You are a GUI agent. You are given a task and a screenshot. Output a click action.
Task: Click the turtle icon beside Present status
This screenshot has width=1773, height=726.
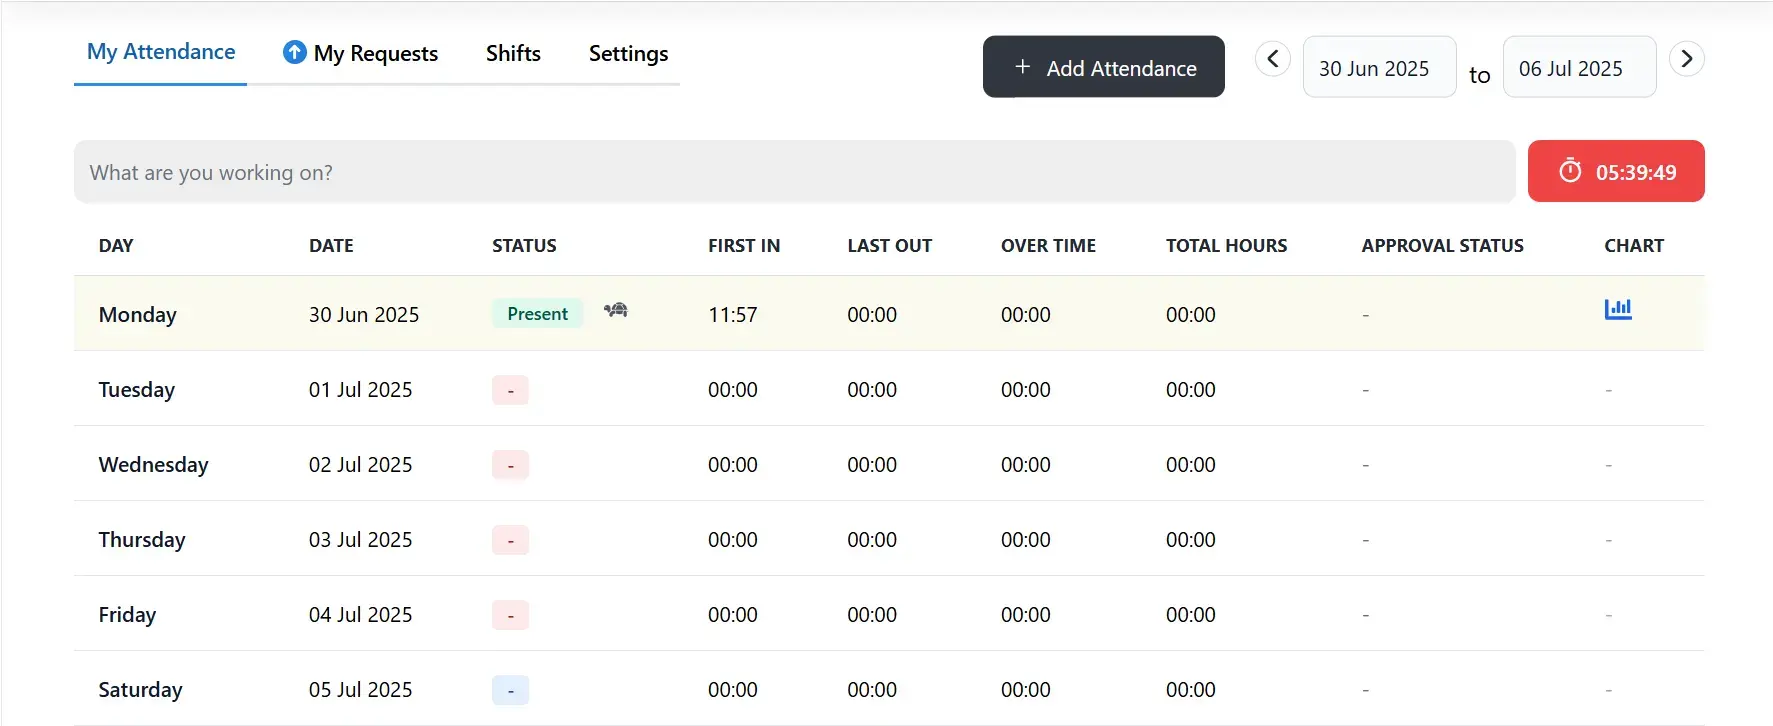pos(616,310)
